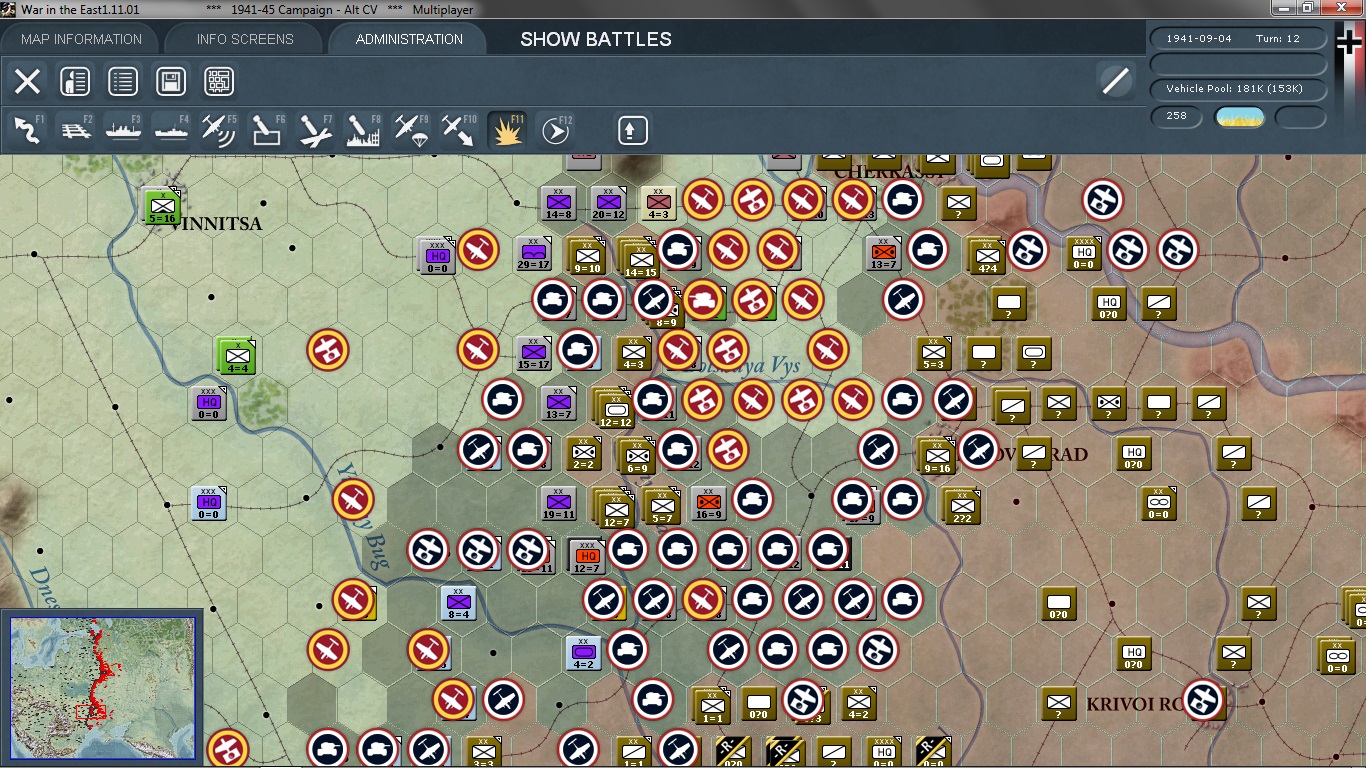The width and height of the screenshot is (1366, 768).
Task: Select the F6 bomb unit mode icon
Action: click(x=267, y=130)
